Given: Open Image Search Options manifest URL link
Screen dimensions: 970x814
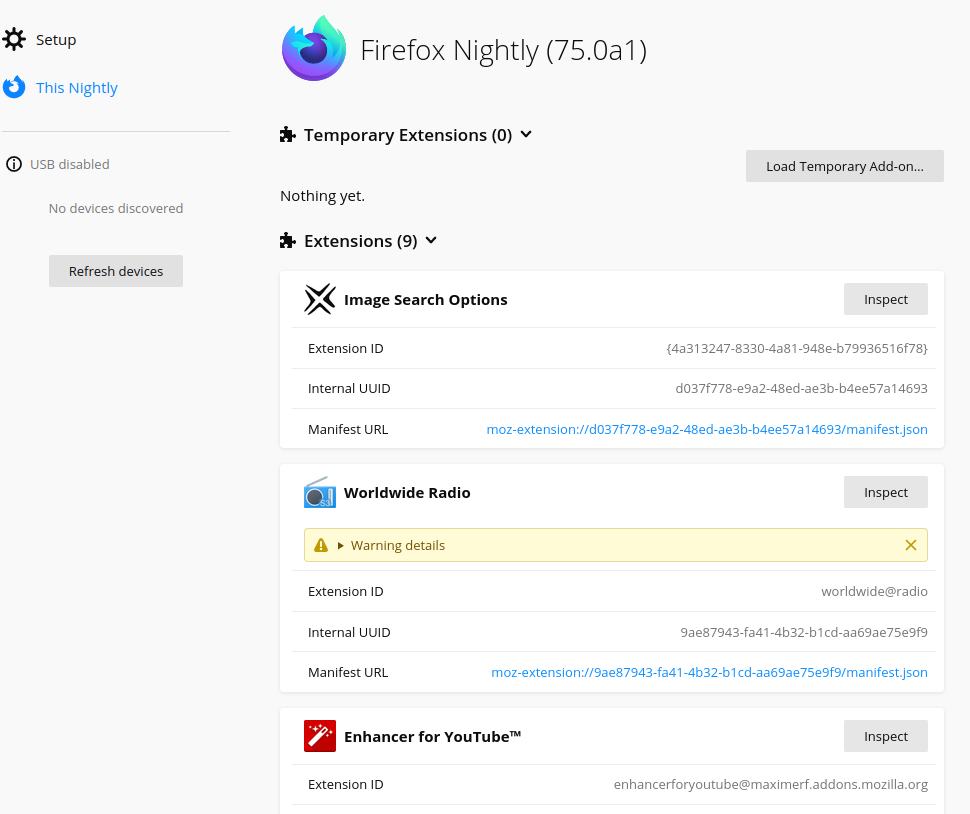Looking at the screenshot, I should tap(707, 429).
